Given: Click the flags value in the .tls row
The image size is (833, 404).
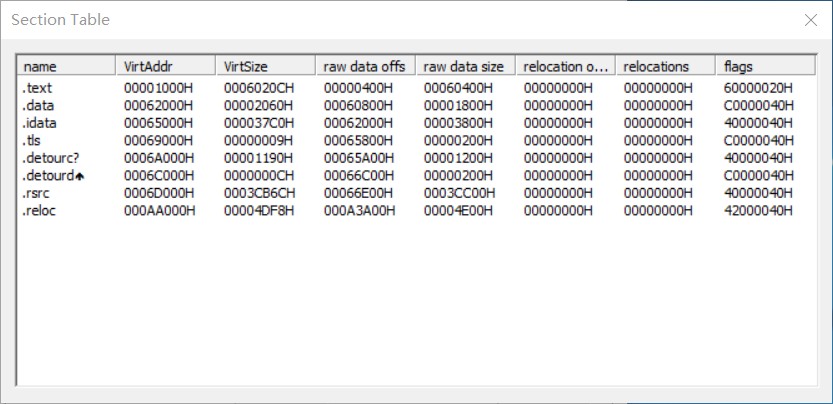Looking at the screenshot, I should 759,141.
